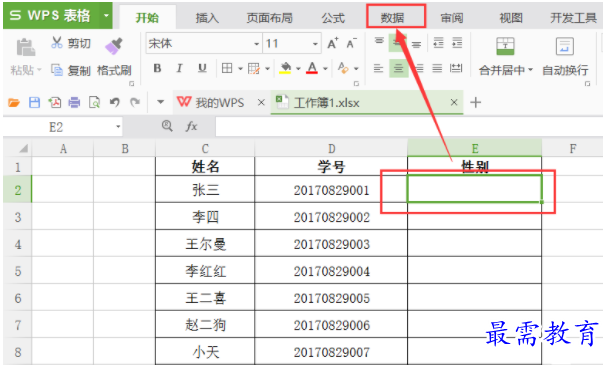Click the redo arrow icon
Viewport: 607px width, 365px height.
(x=135, y=103)
